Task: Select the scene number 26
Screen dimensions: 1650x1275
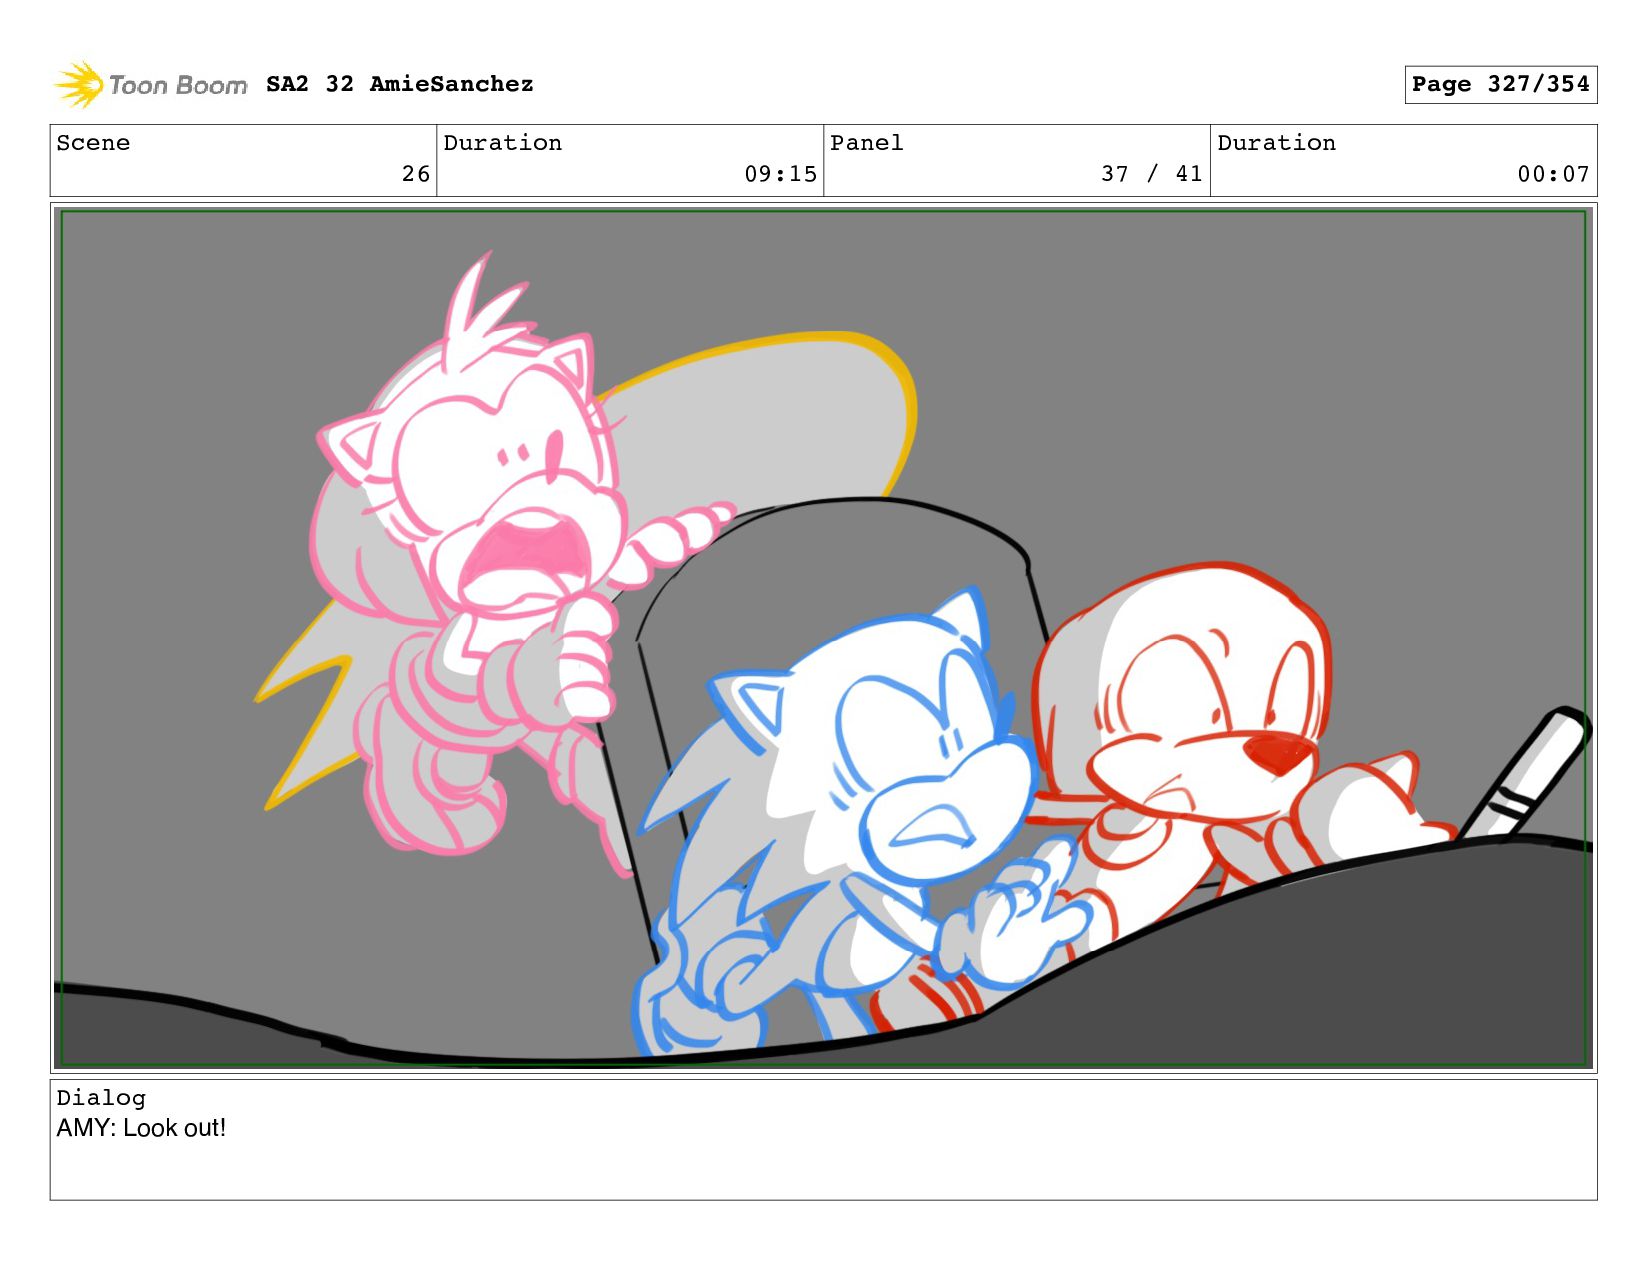Action: [416, 174]
